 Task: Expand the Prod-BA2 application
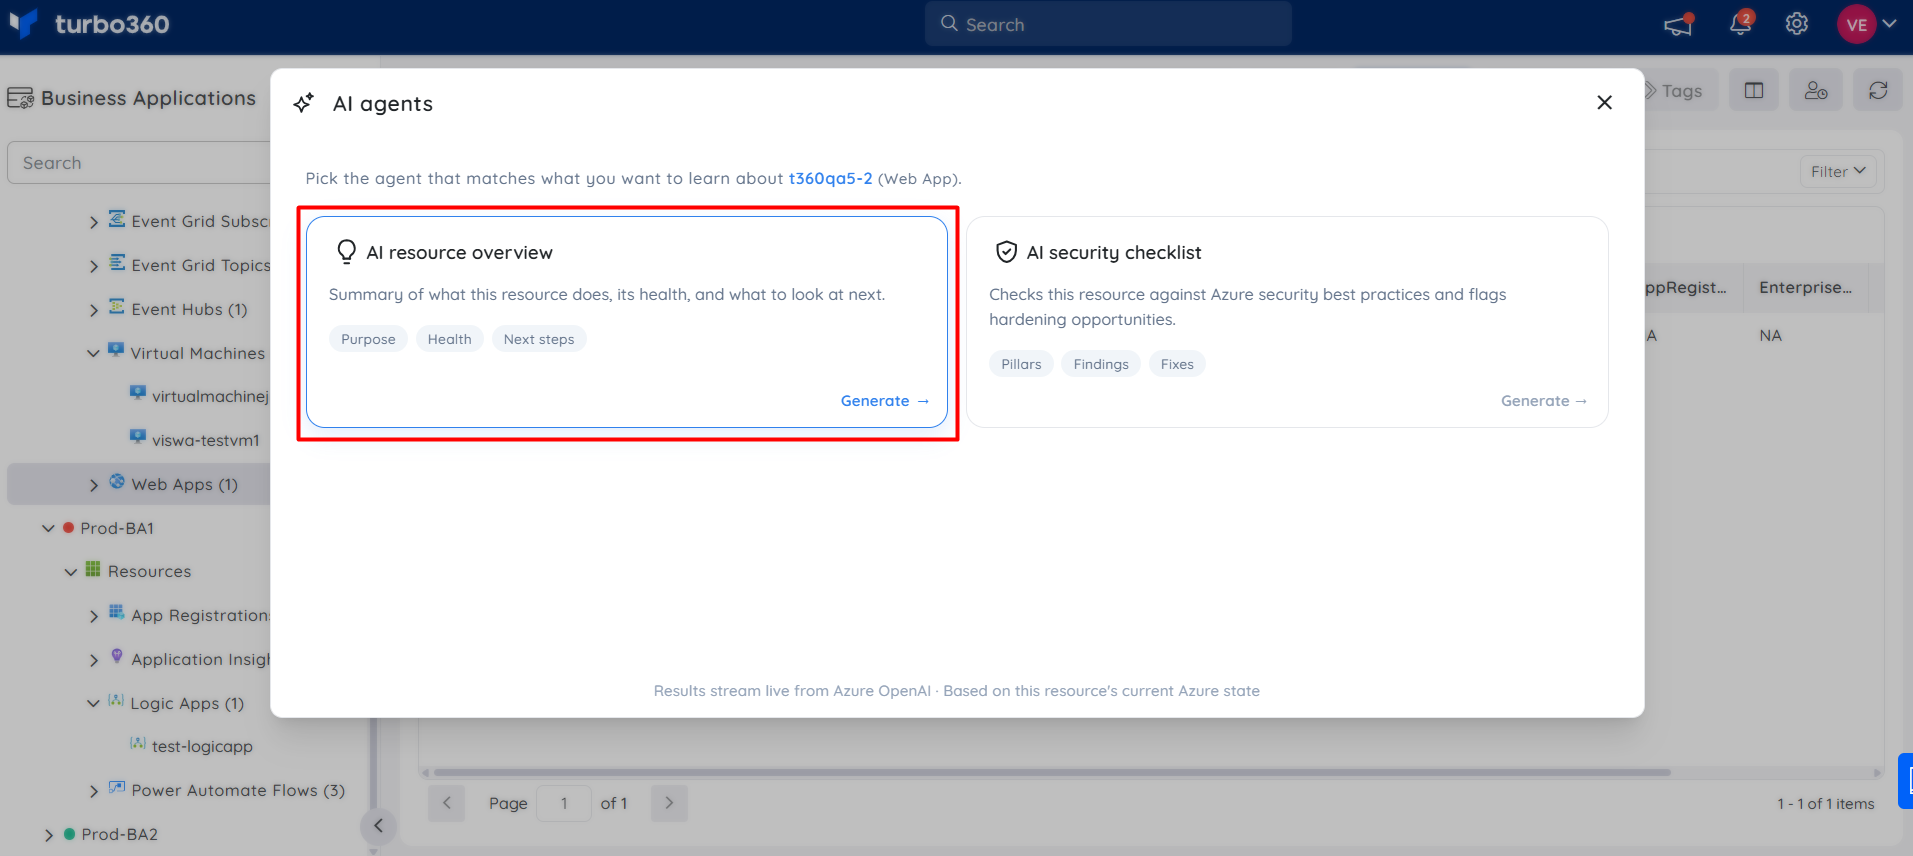[49, 834]
